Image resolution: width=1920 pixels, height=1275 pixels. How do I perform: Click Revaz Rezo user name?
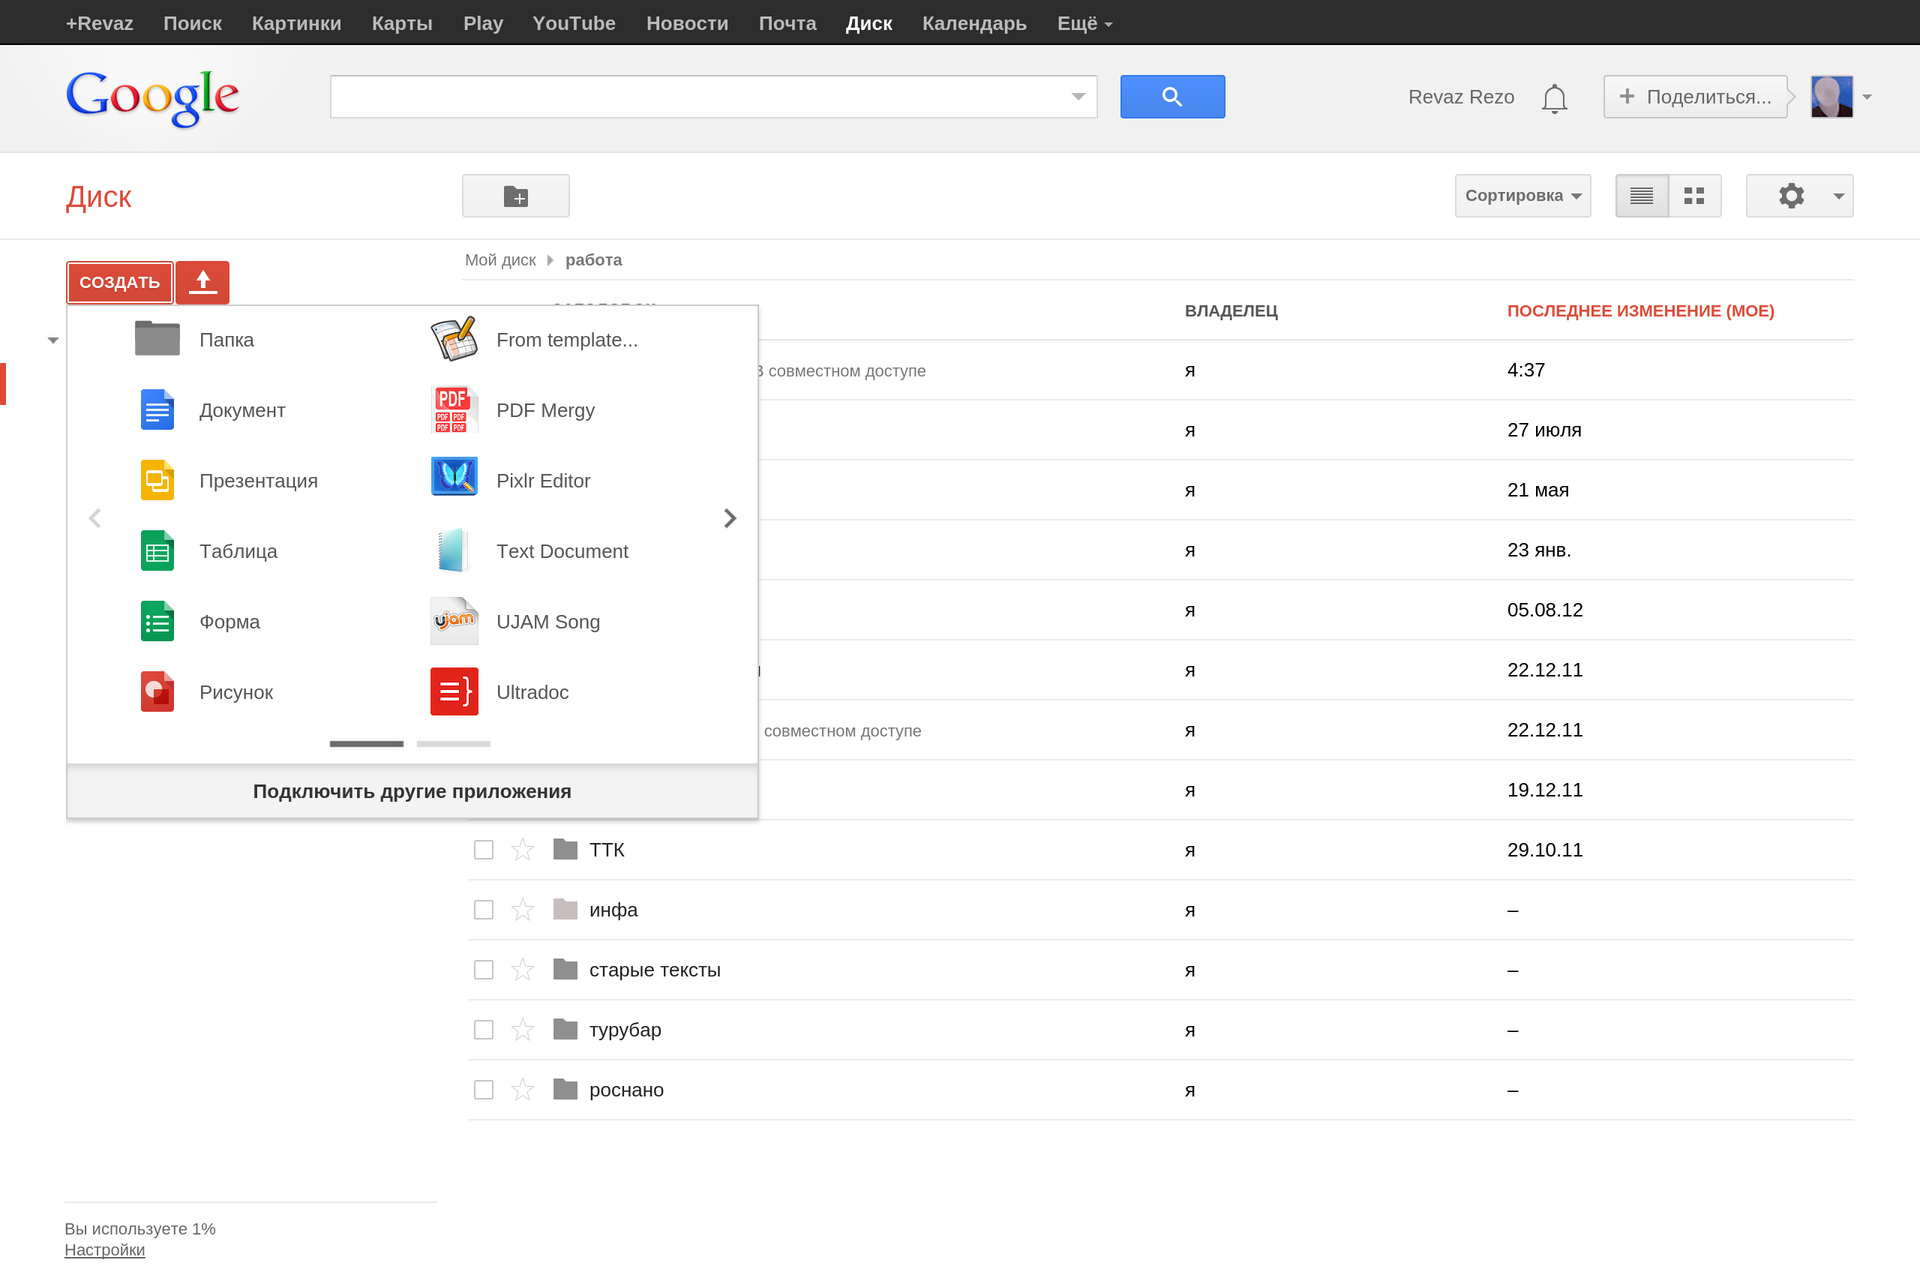1461,97
